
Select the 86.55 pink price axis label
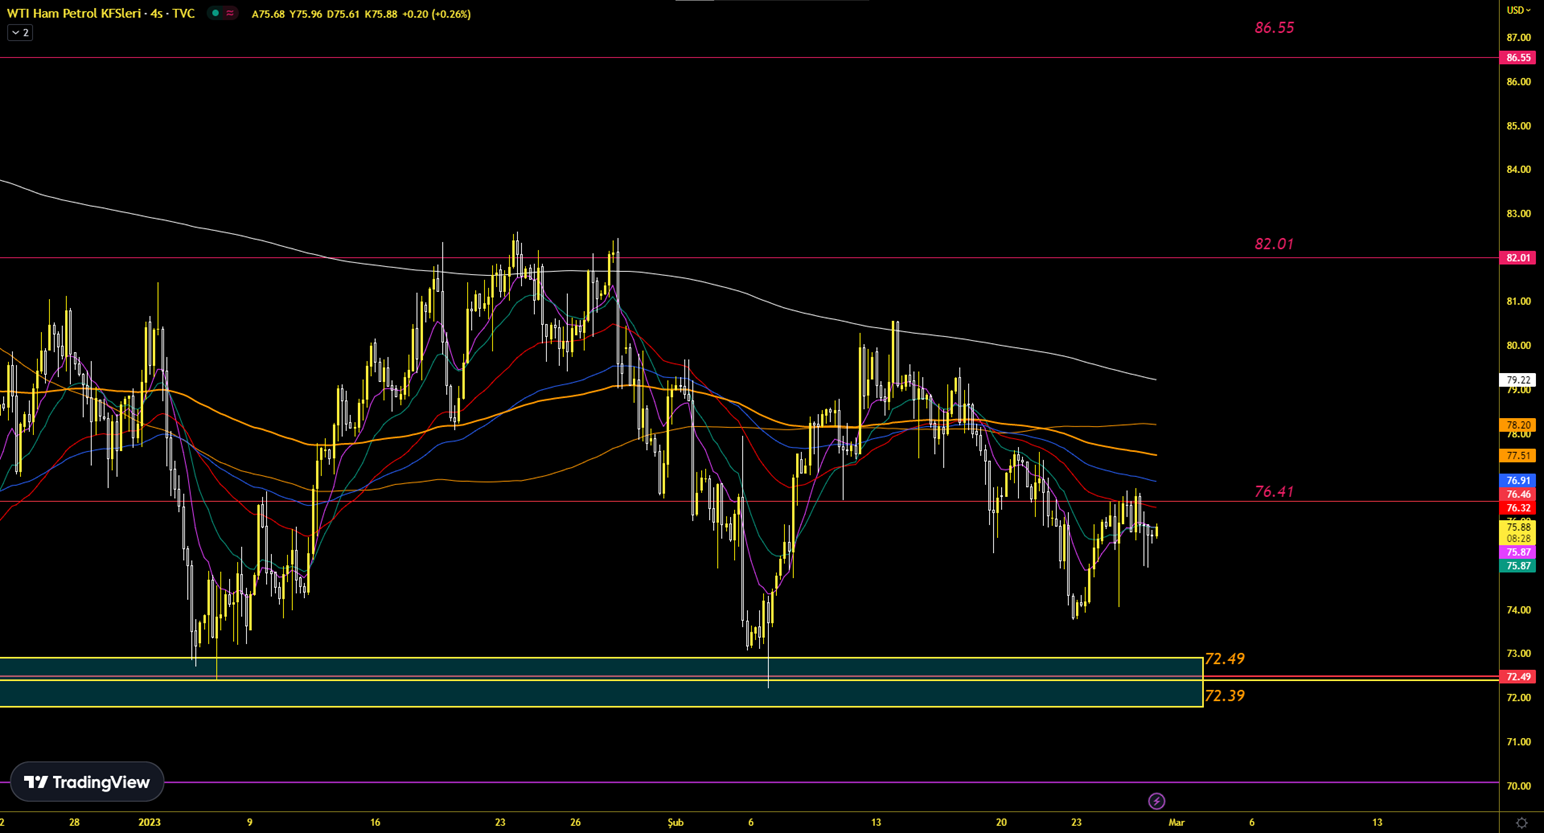click(1518, 58)
